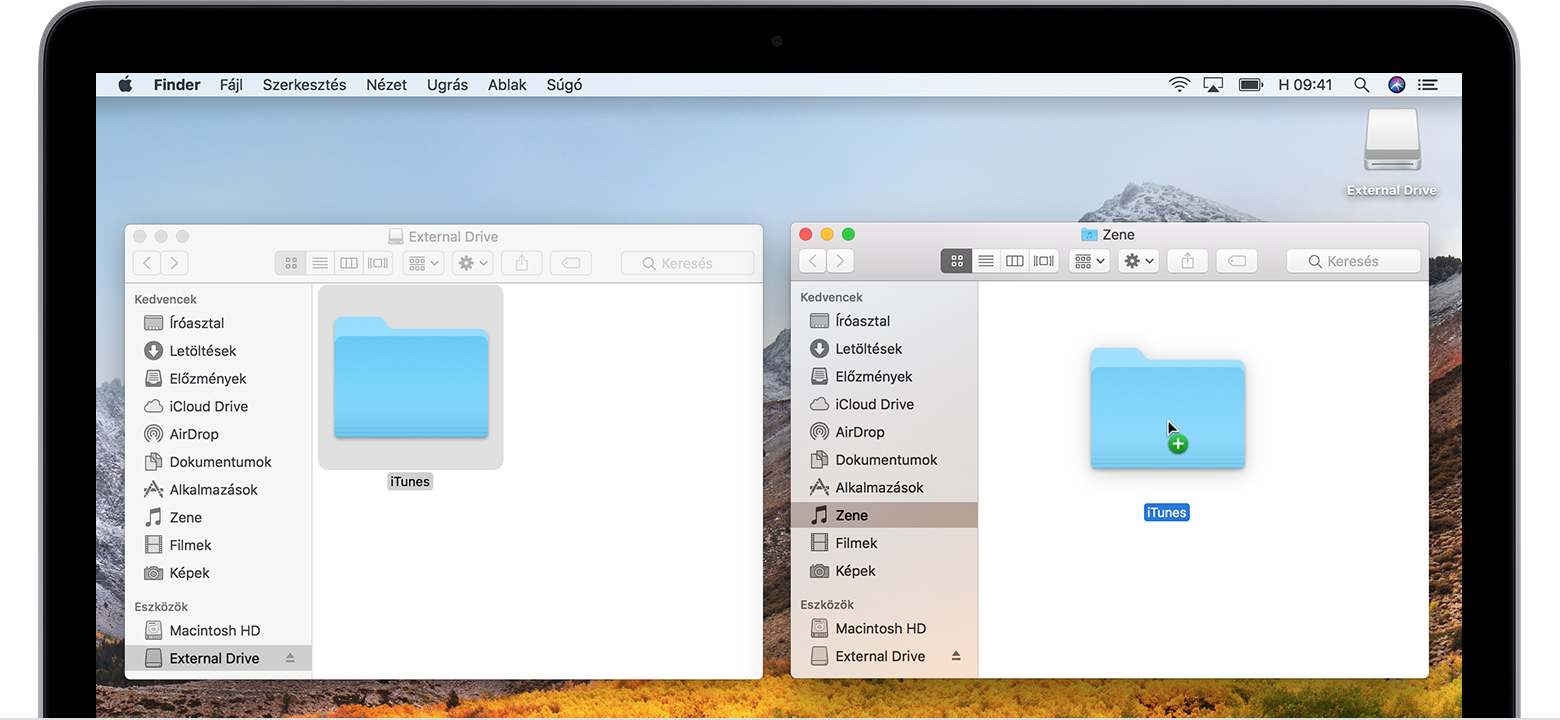1560x720 pixels.
Task: Open the Szerkesztés menu
Action: point(304,85)
